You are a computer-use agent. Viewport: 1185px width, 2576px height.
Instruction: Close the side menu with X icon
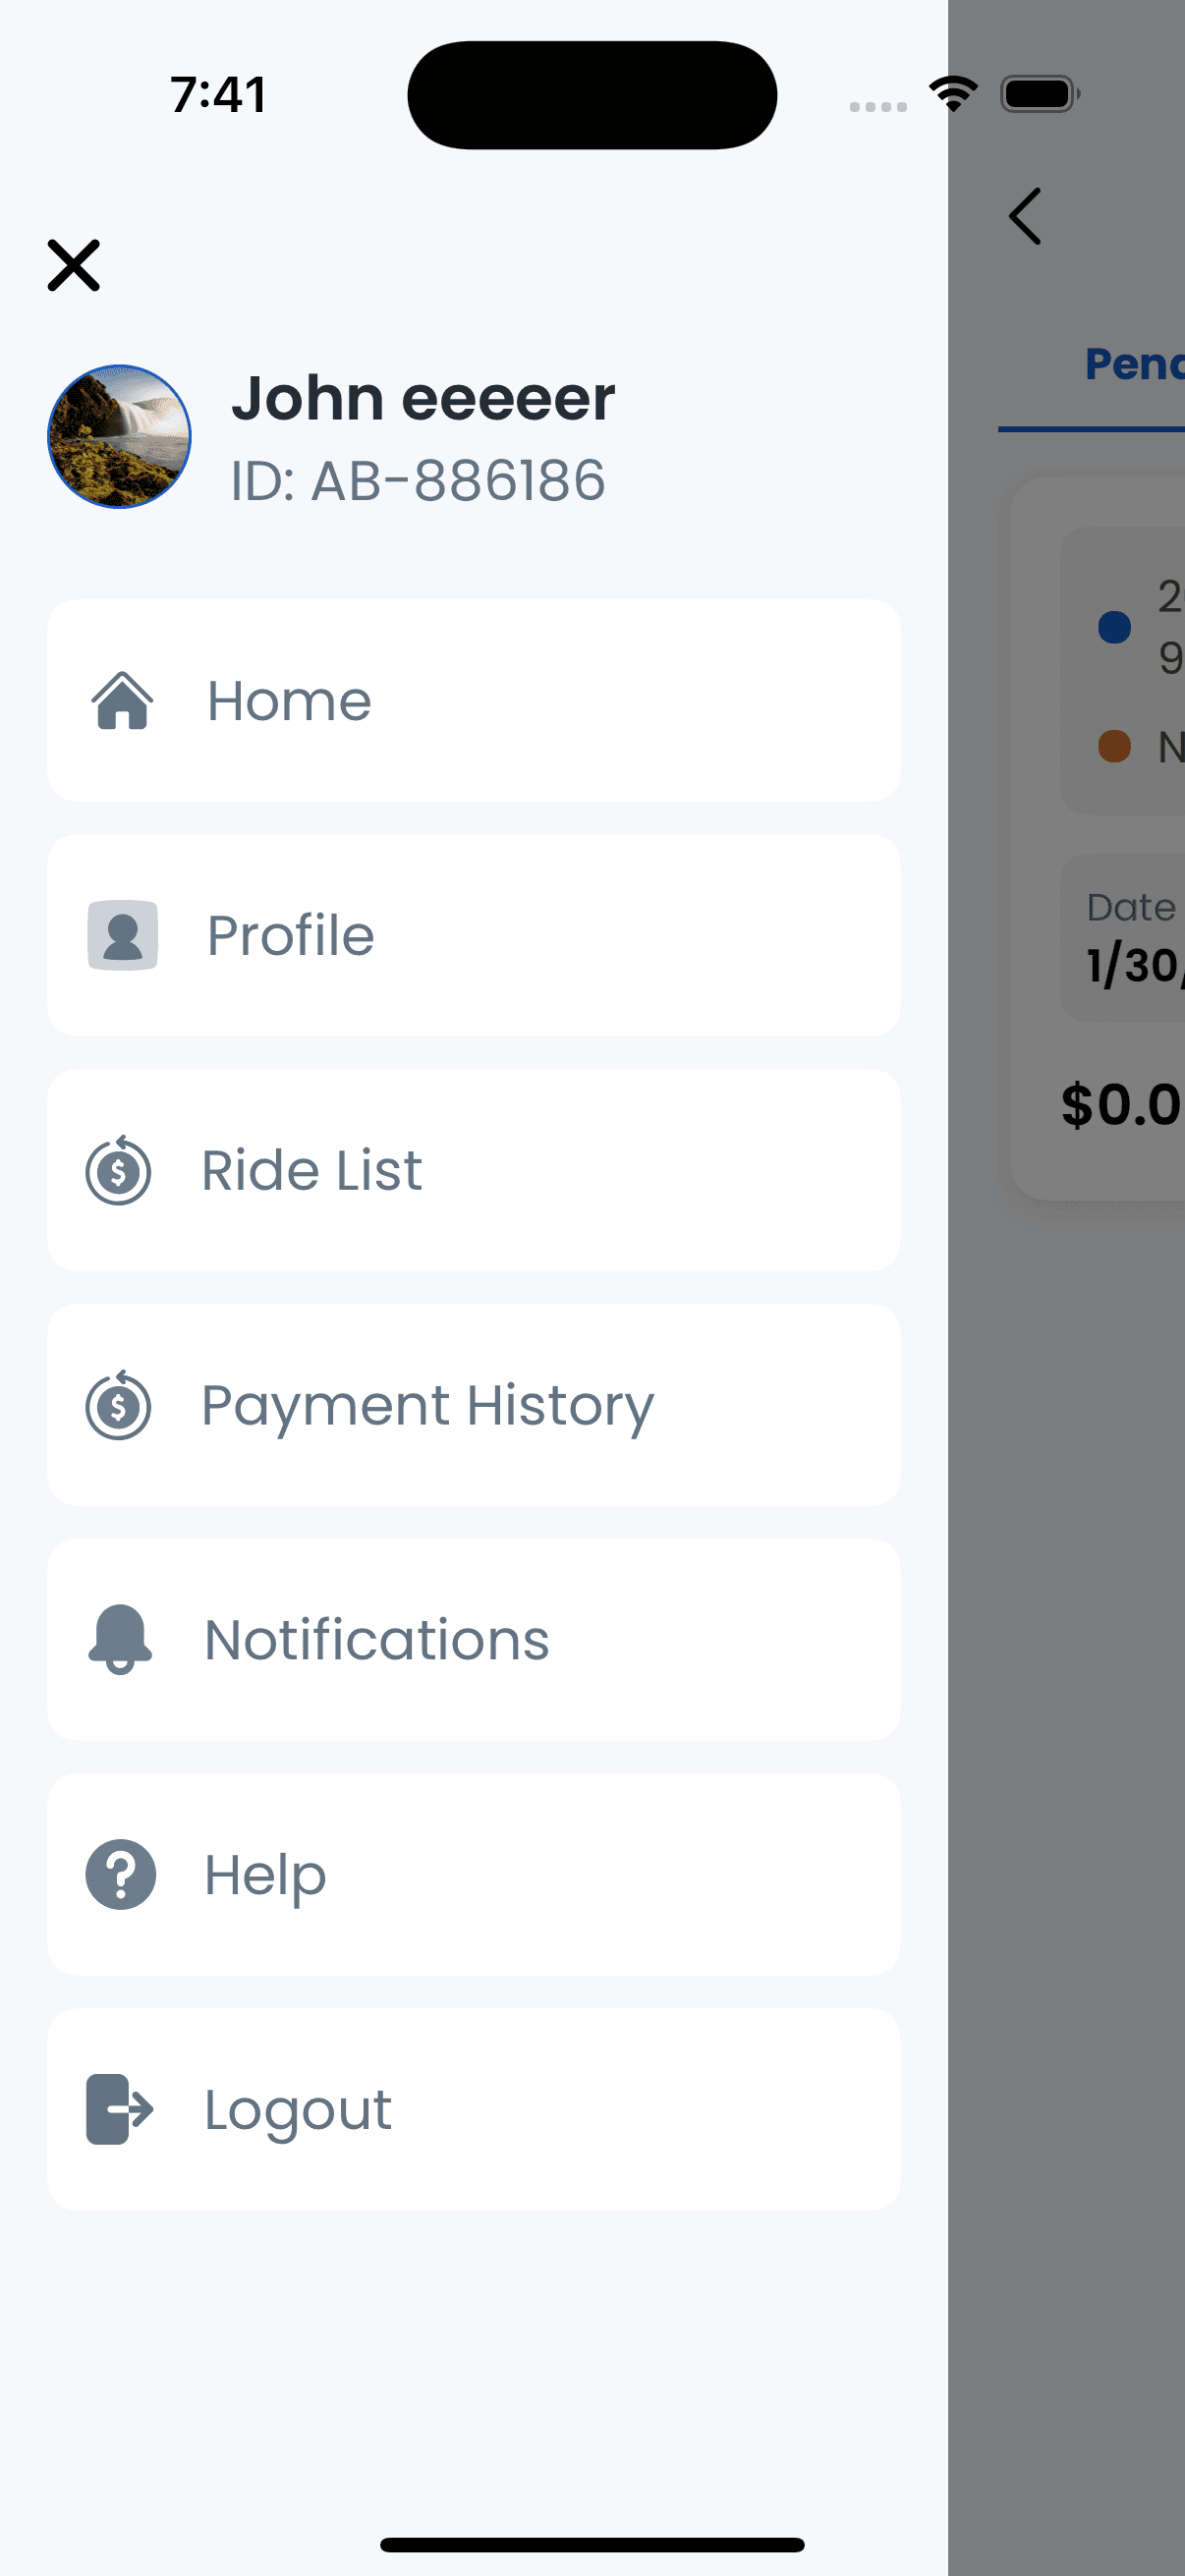(74, 265)
